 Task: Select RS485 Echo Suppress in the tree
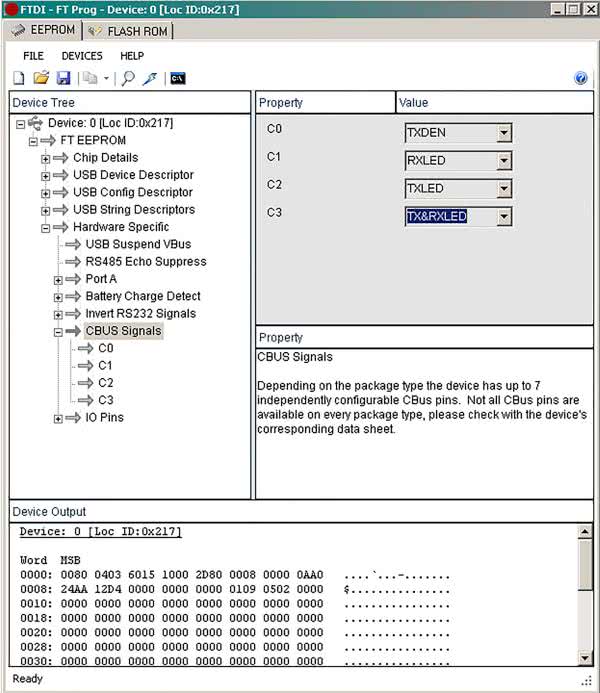click(x=145, y=262)
